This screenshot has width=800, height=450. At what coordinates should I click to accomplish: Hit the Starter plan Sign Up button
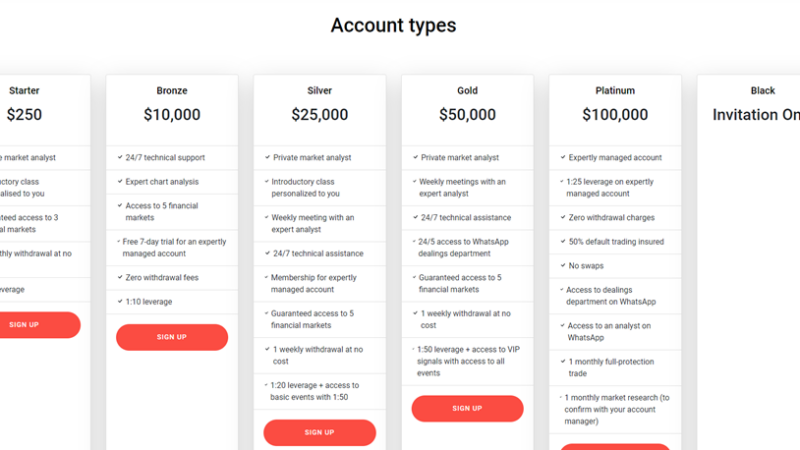coord(24,325)
